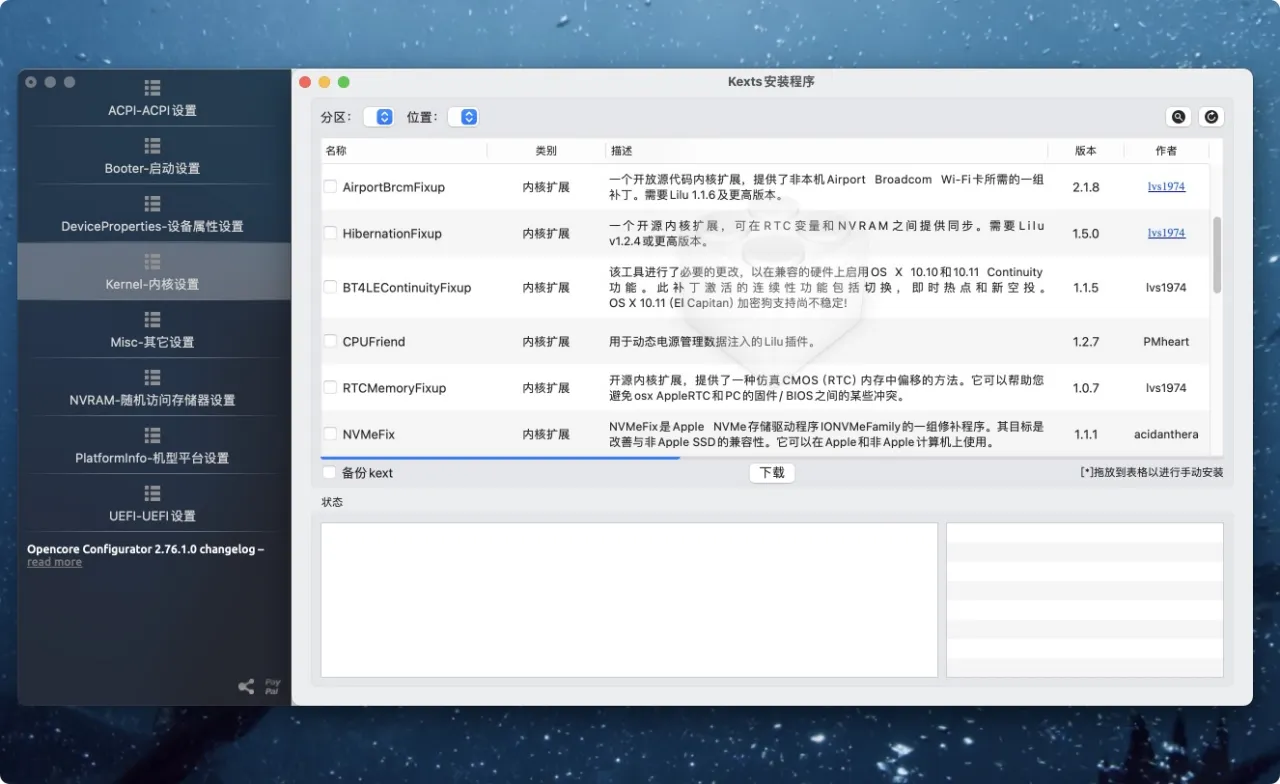Open the 分区 dropdown

tap(378, 117)
